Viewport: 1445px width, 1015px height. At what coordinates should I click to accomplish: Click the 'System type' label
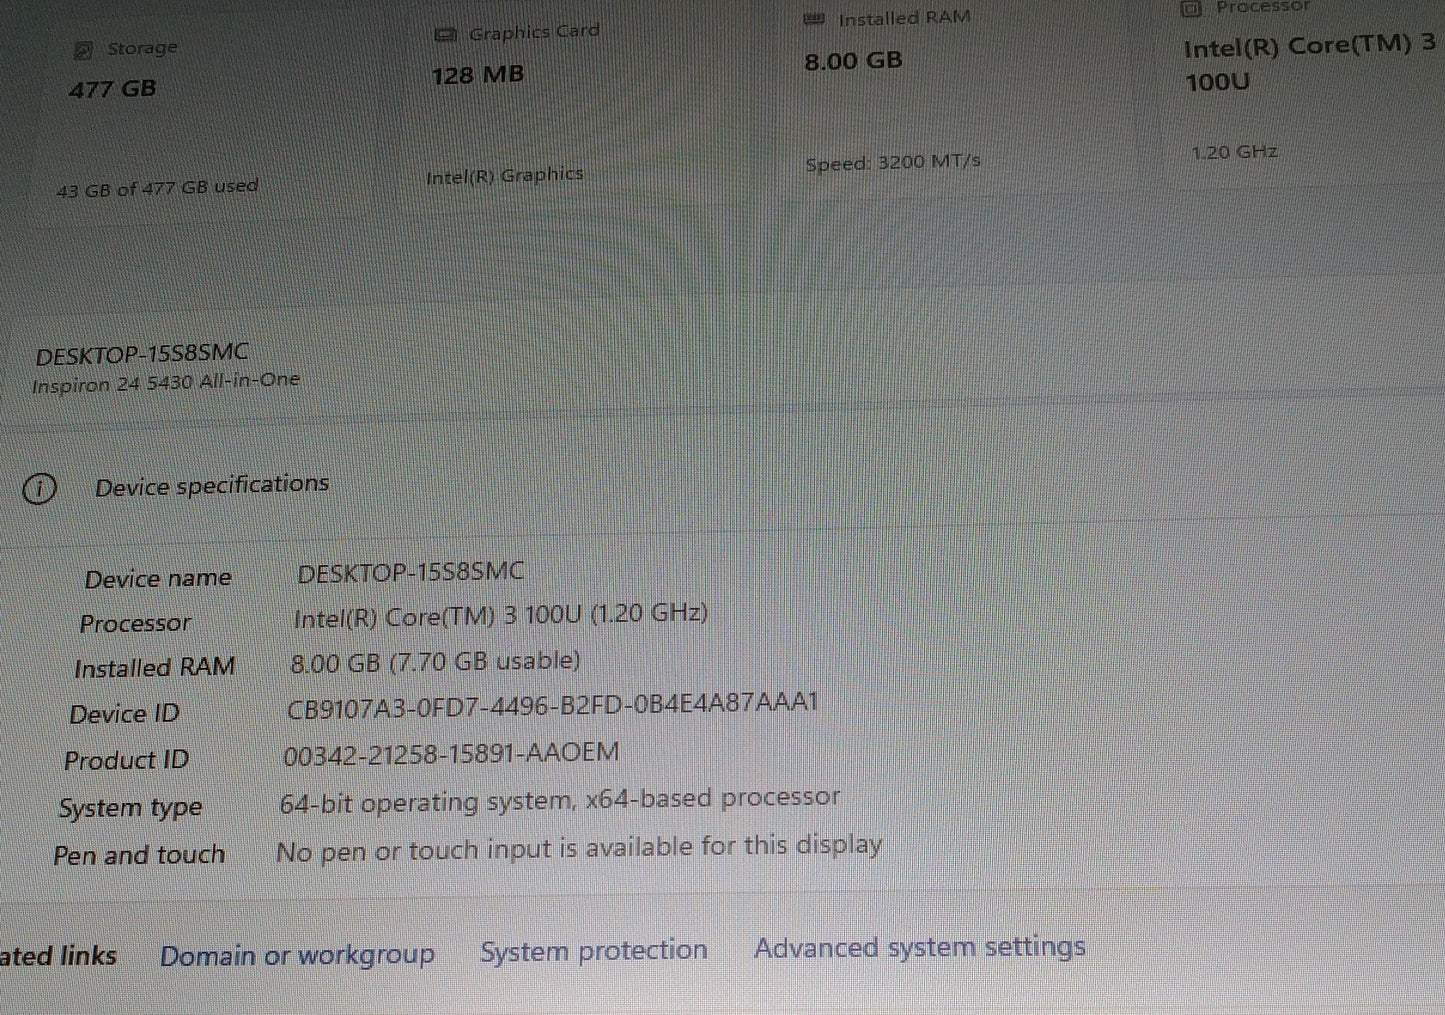(130, 808)
